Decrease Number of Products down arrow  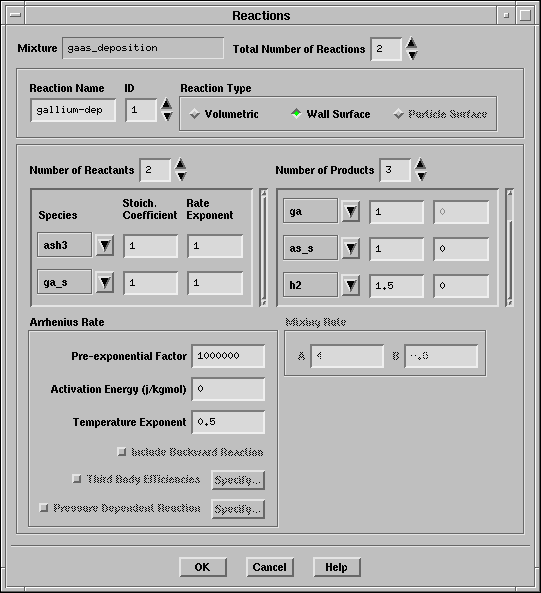click(420, 176)
